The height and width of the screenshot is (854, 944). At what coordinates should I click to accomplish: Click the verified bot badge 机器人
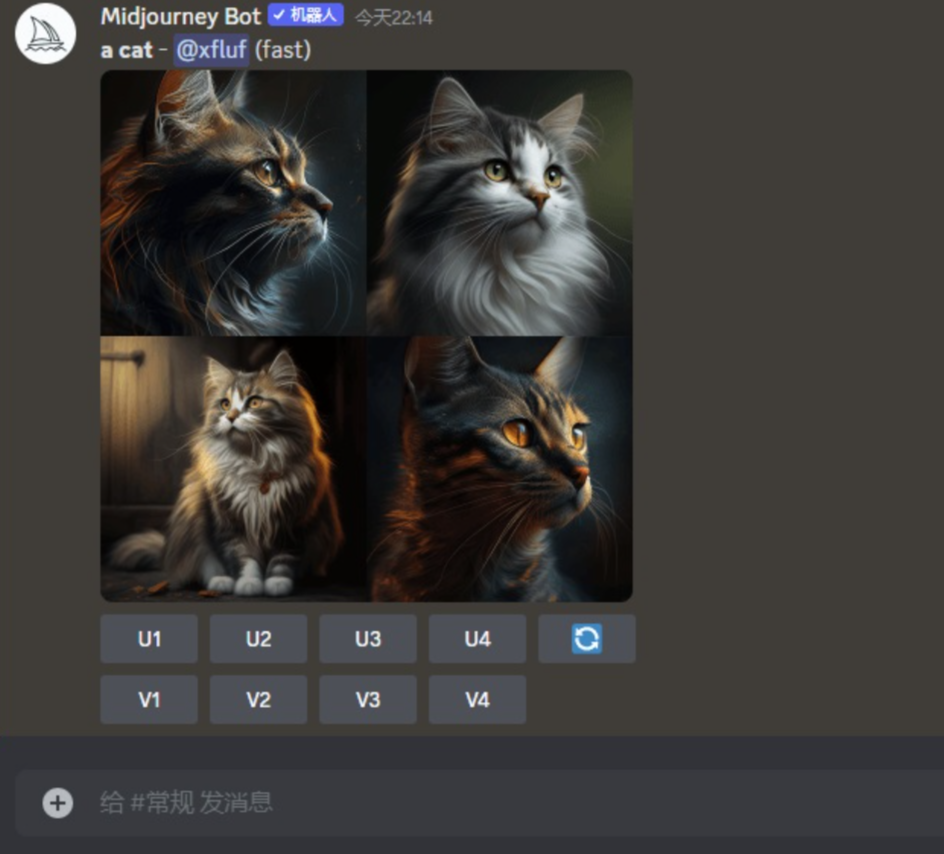pyautogui.click(x=306, y=15)
